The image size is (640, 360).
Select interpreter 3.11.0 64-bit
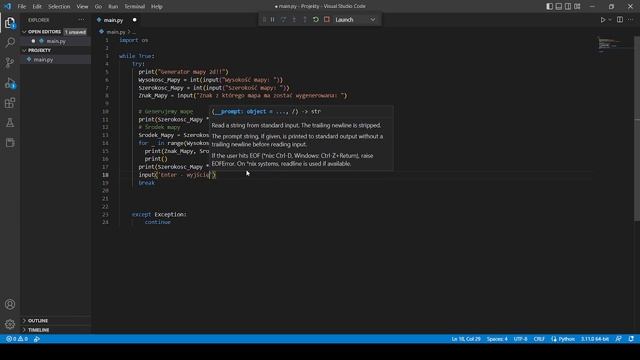(x=595, y=339)
